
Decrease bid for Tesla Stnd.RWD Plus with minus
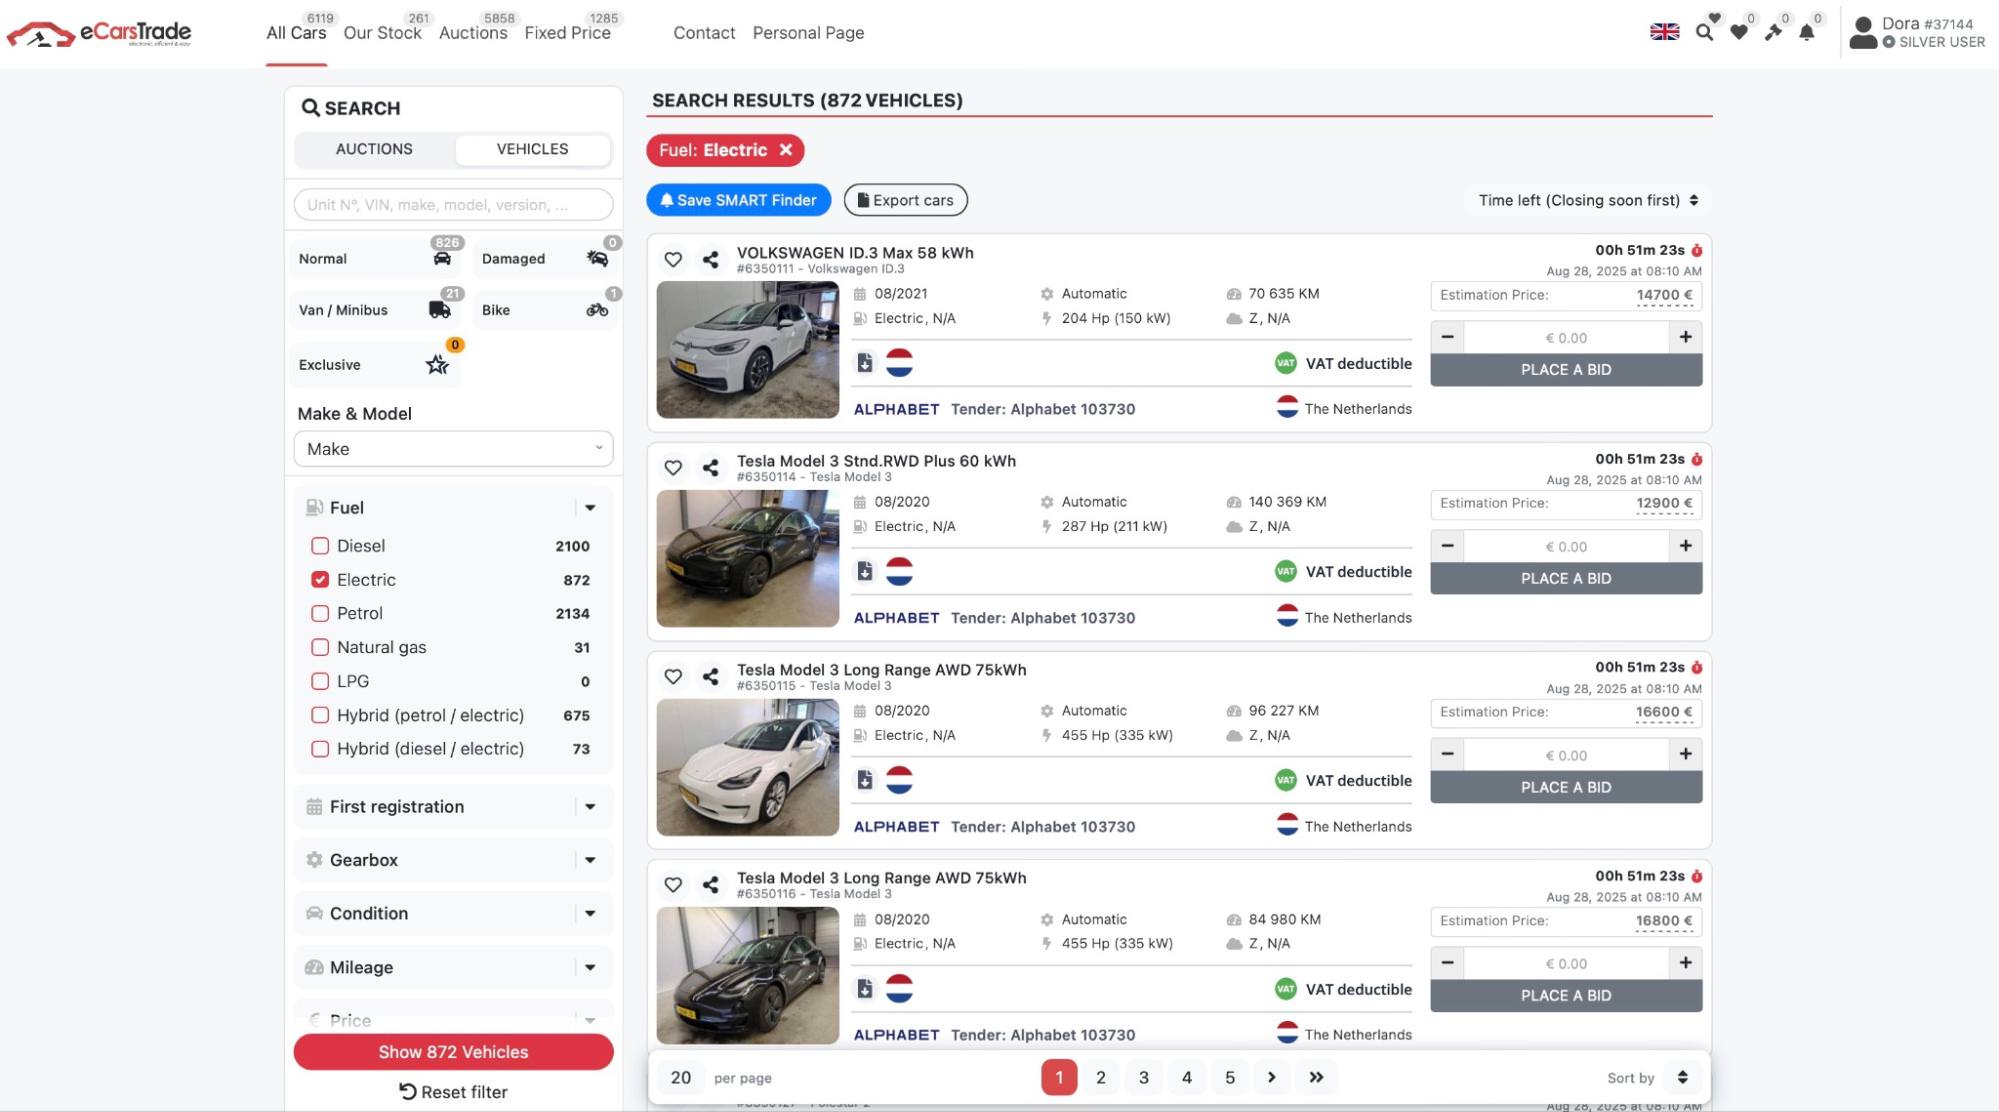1447,546
